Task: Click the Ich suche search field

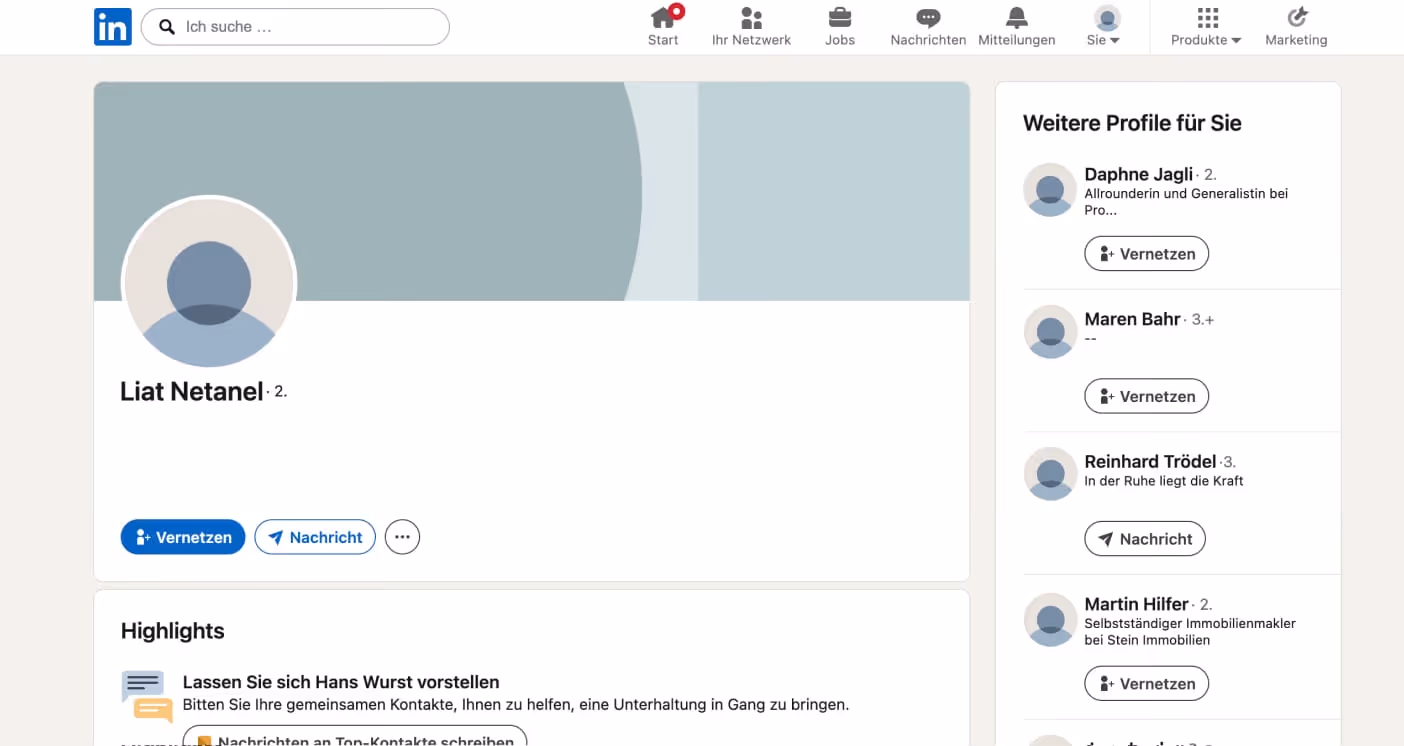Action: (x=295, y=27)
